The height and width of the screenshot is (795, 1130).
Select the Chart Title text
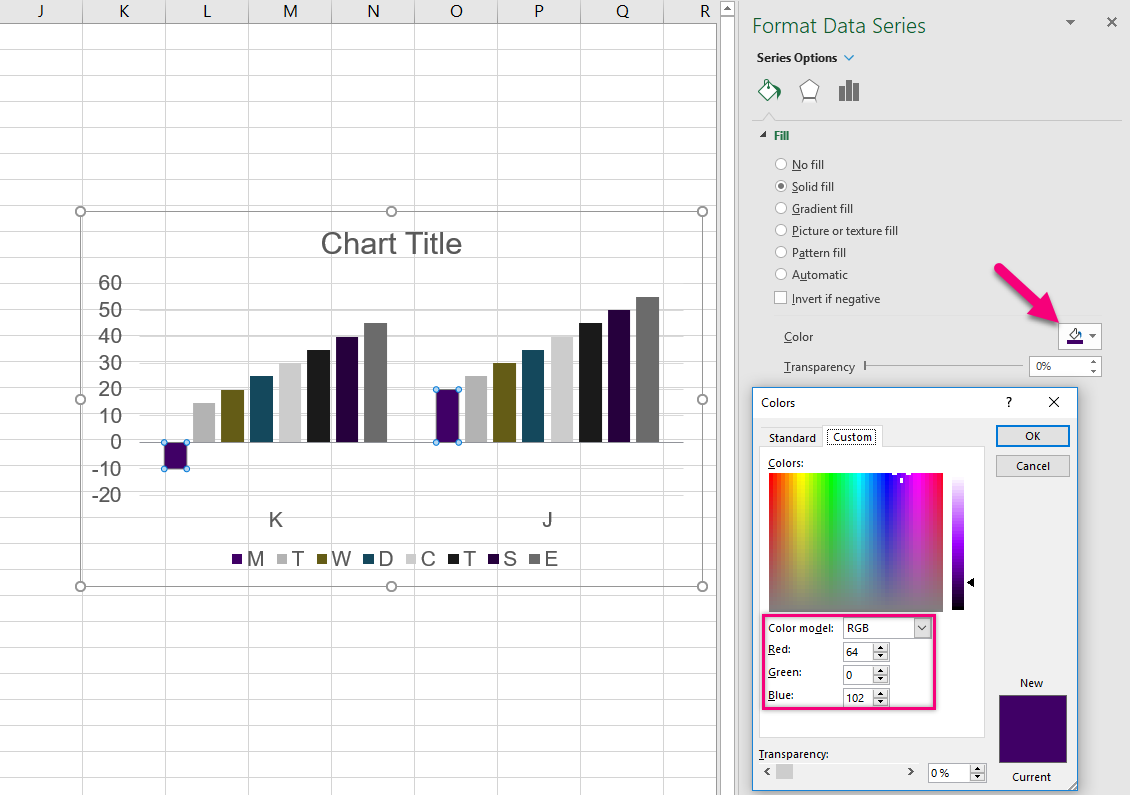[391, 244]
